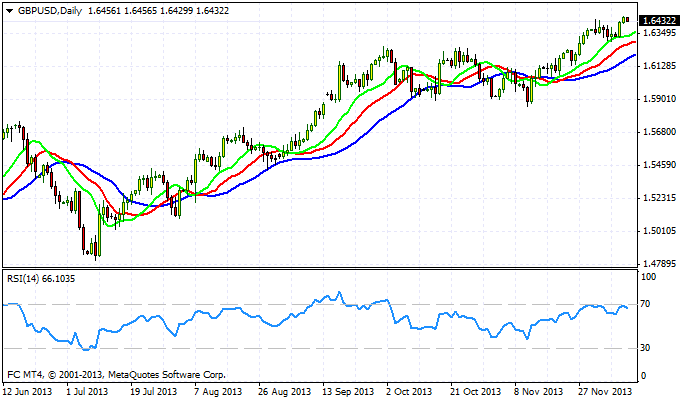Click the triangle arrow before GBPUSD,Daily
The height and width of the screenshot is (400, 680).
pyautogui.click(x=10, y=11)
